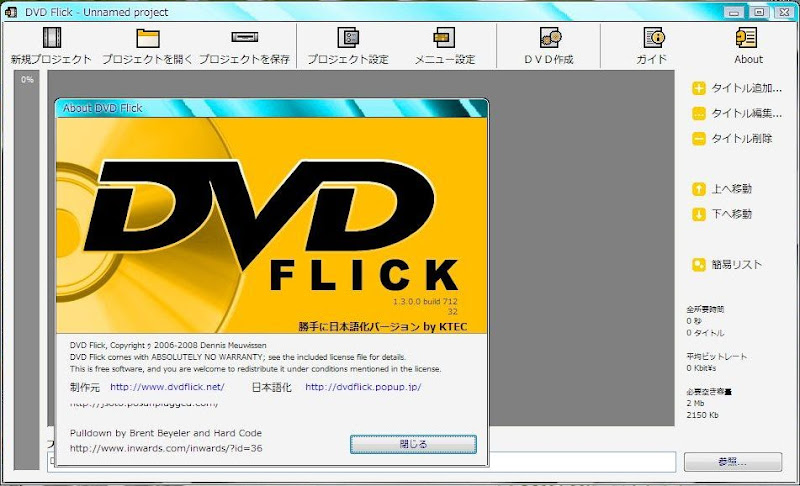This screenshot has width=800, height=486.
Task: Open the http://dvdflick.popup.jp/ link
Action: click(x=363, y=386)
